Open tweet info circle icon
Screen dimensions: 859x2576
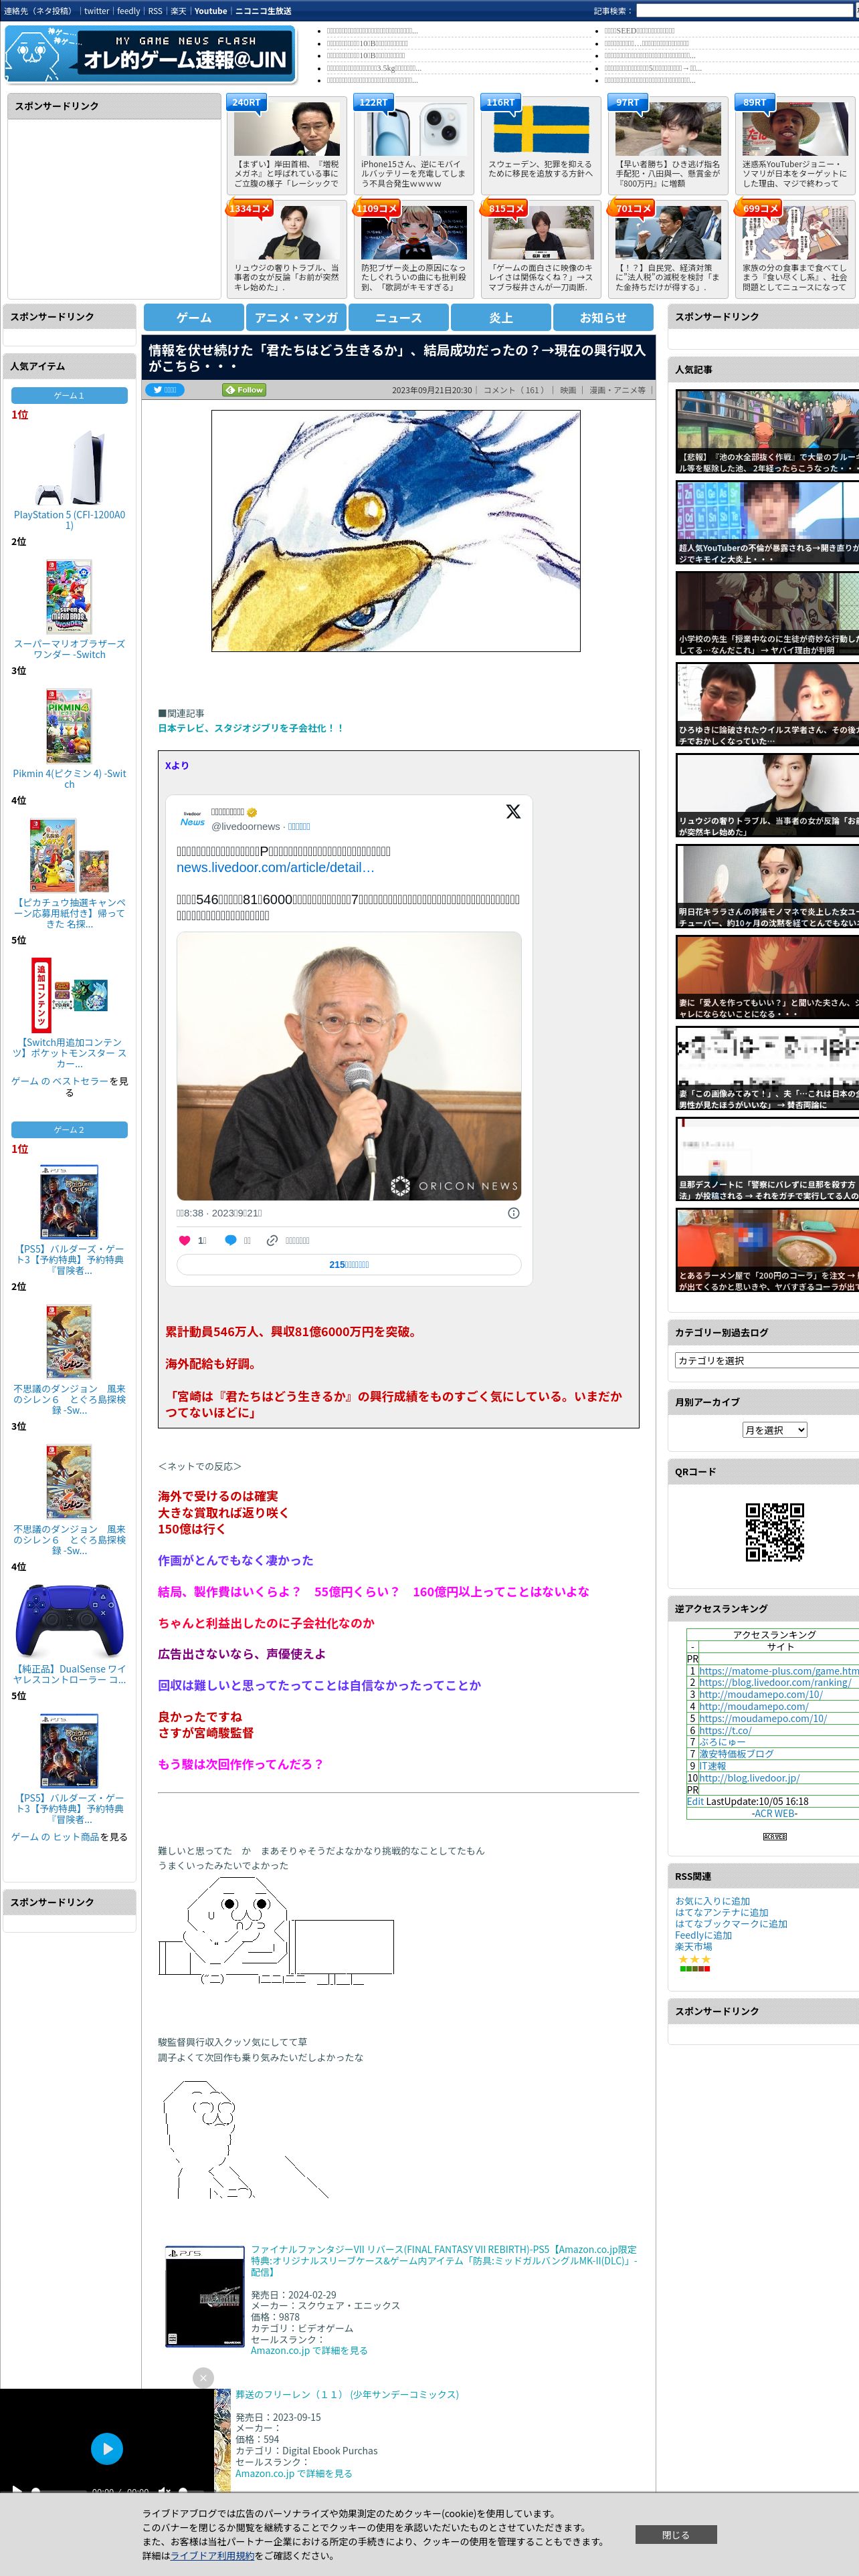pyautogui.click(x=513, y=1213)
